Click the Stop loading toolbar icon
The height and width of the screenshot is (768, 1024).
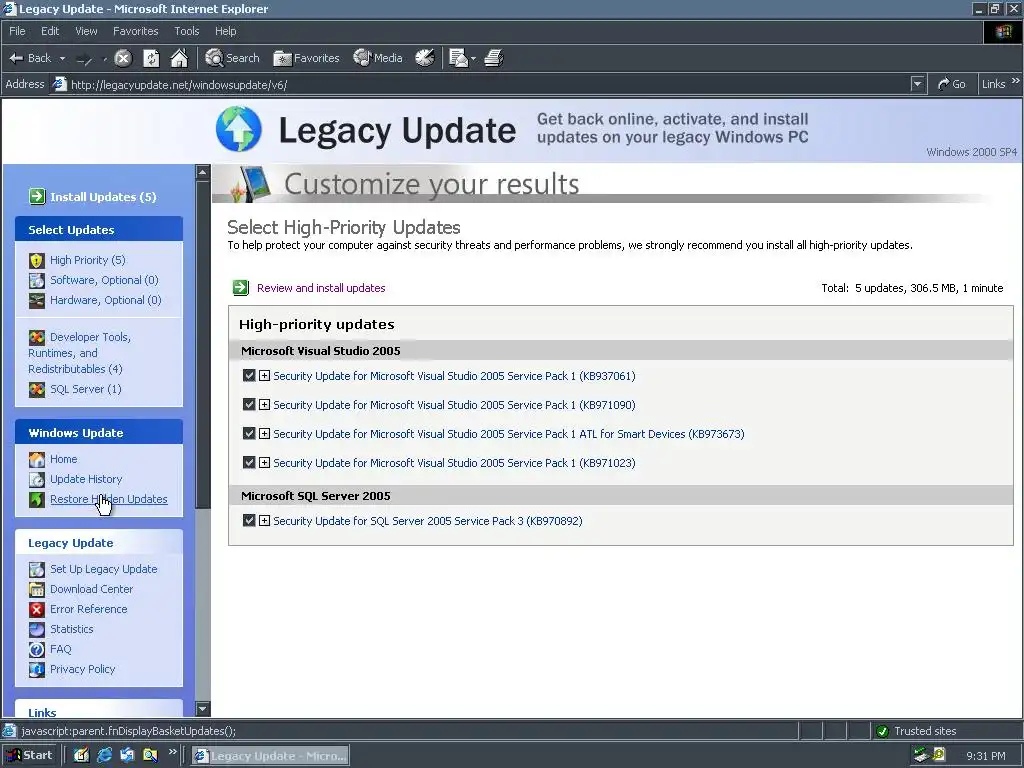(x=123, y=58)
